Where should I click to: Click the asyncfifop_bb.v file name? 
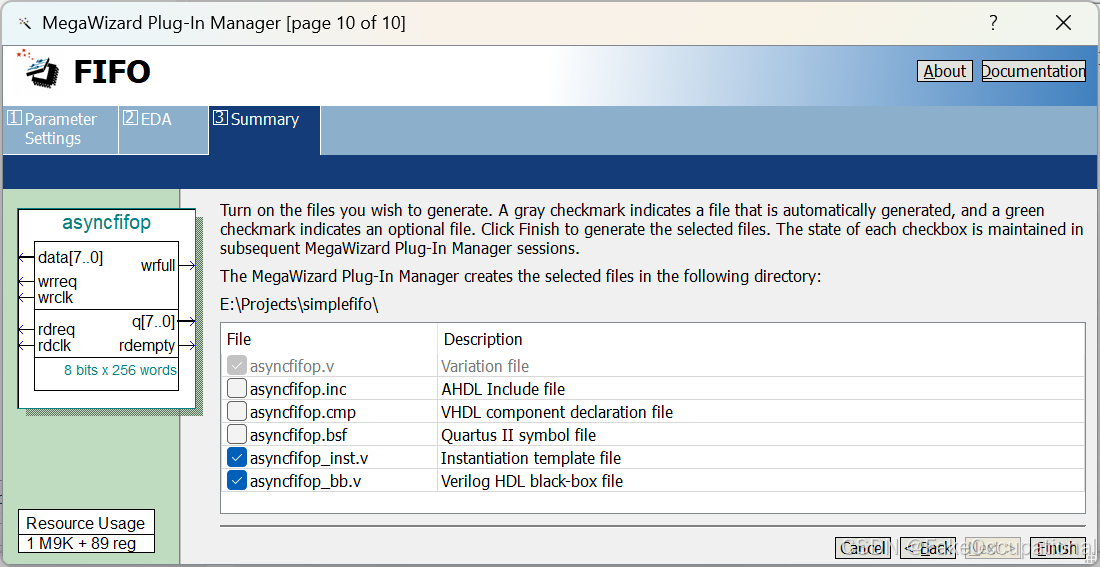click(306, 481)
